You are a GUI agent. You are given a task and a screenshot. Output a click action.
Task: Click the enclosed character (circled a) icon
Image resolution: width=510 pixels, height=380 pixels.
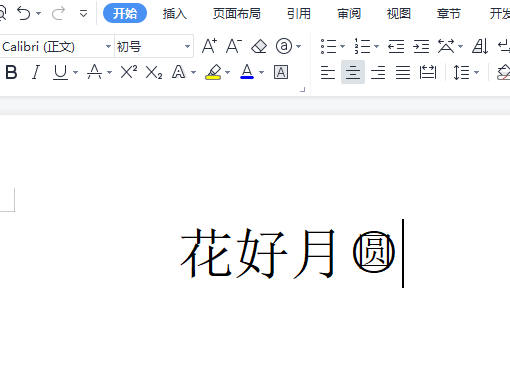tap(284, 46)
